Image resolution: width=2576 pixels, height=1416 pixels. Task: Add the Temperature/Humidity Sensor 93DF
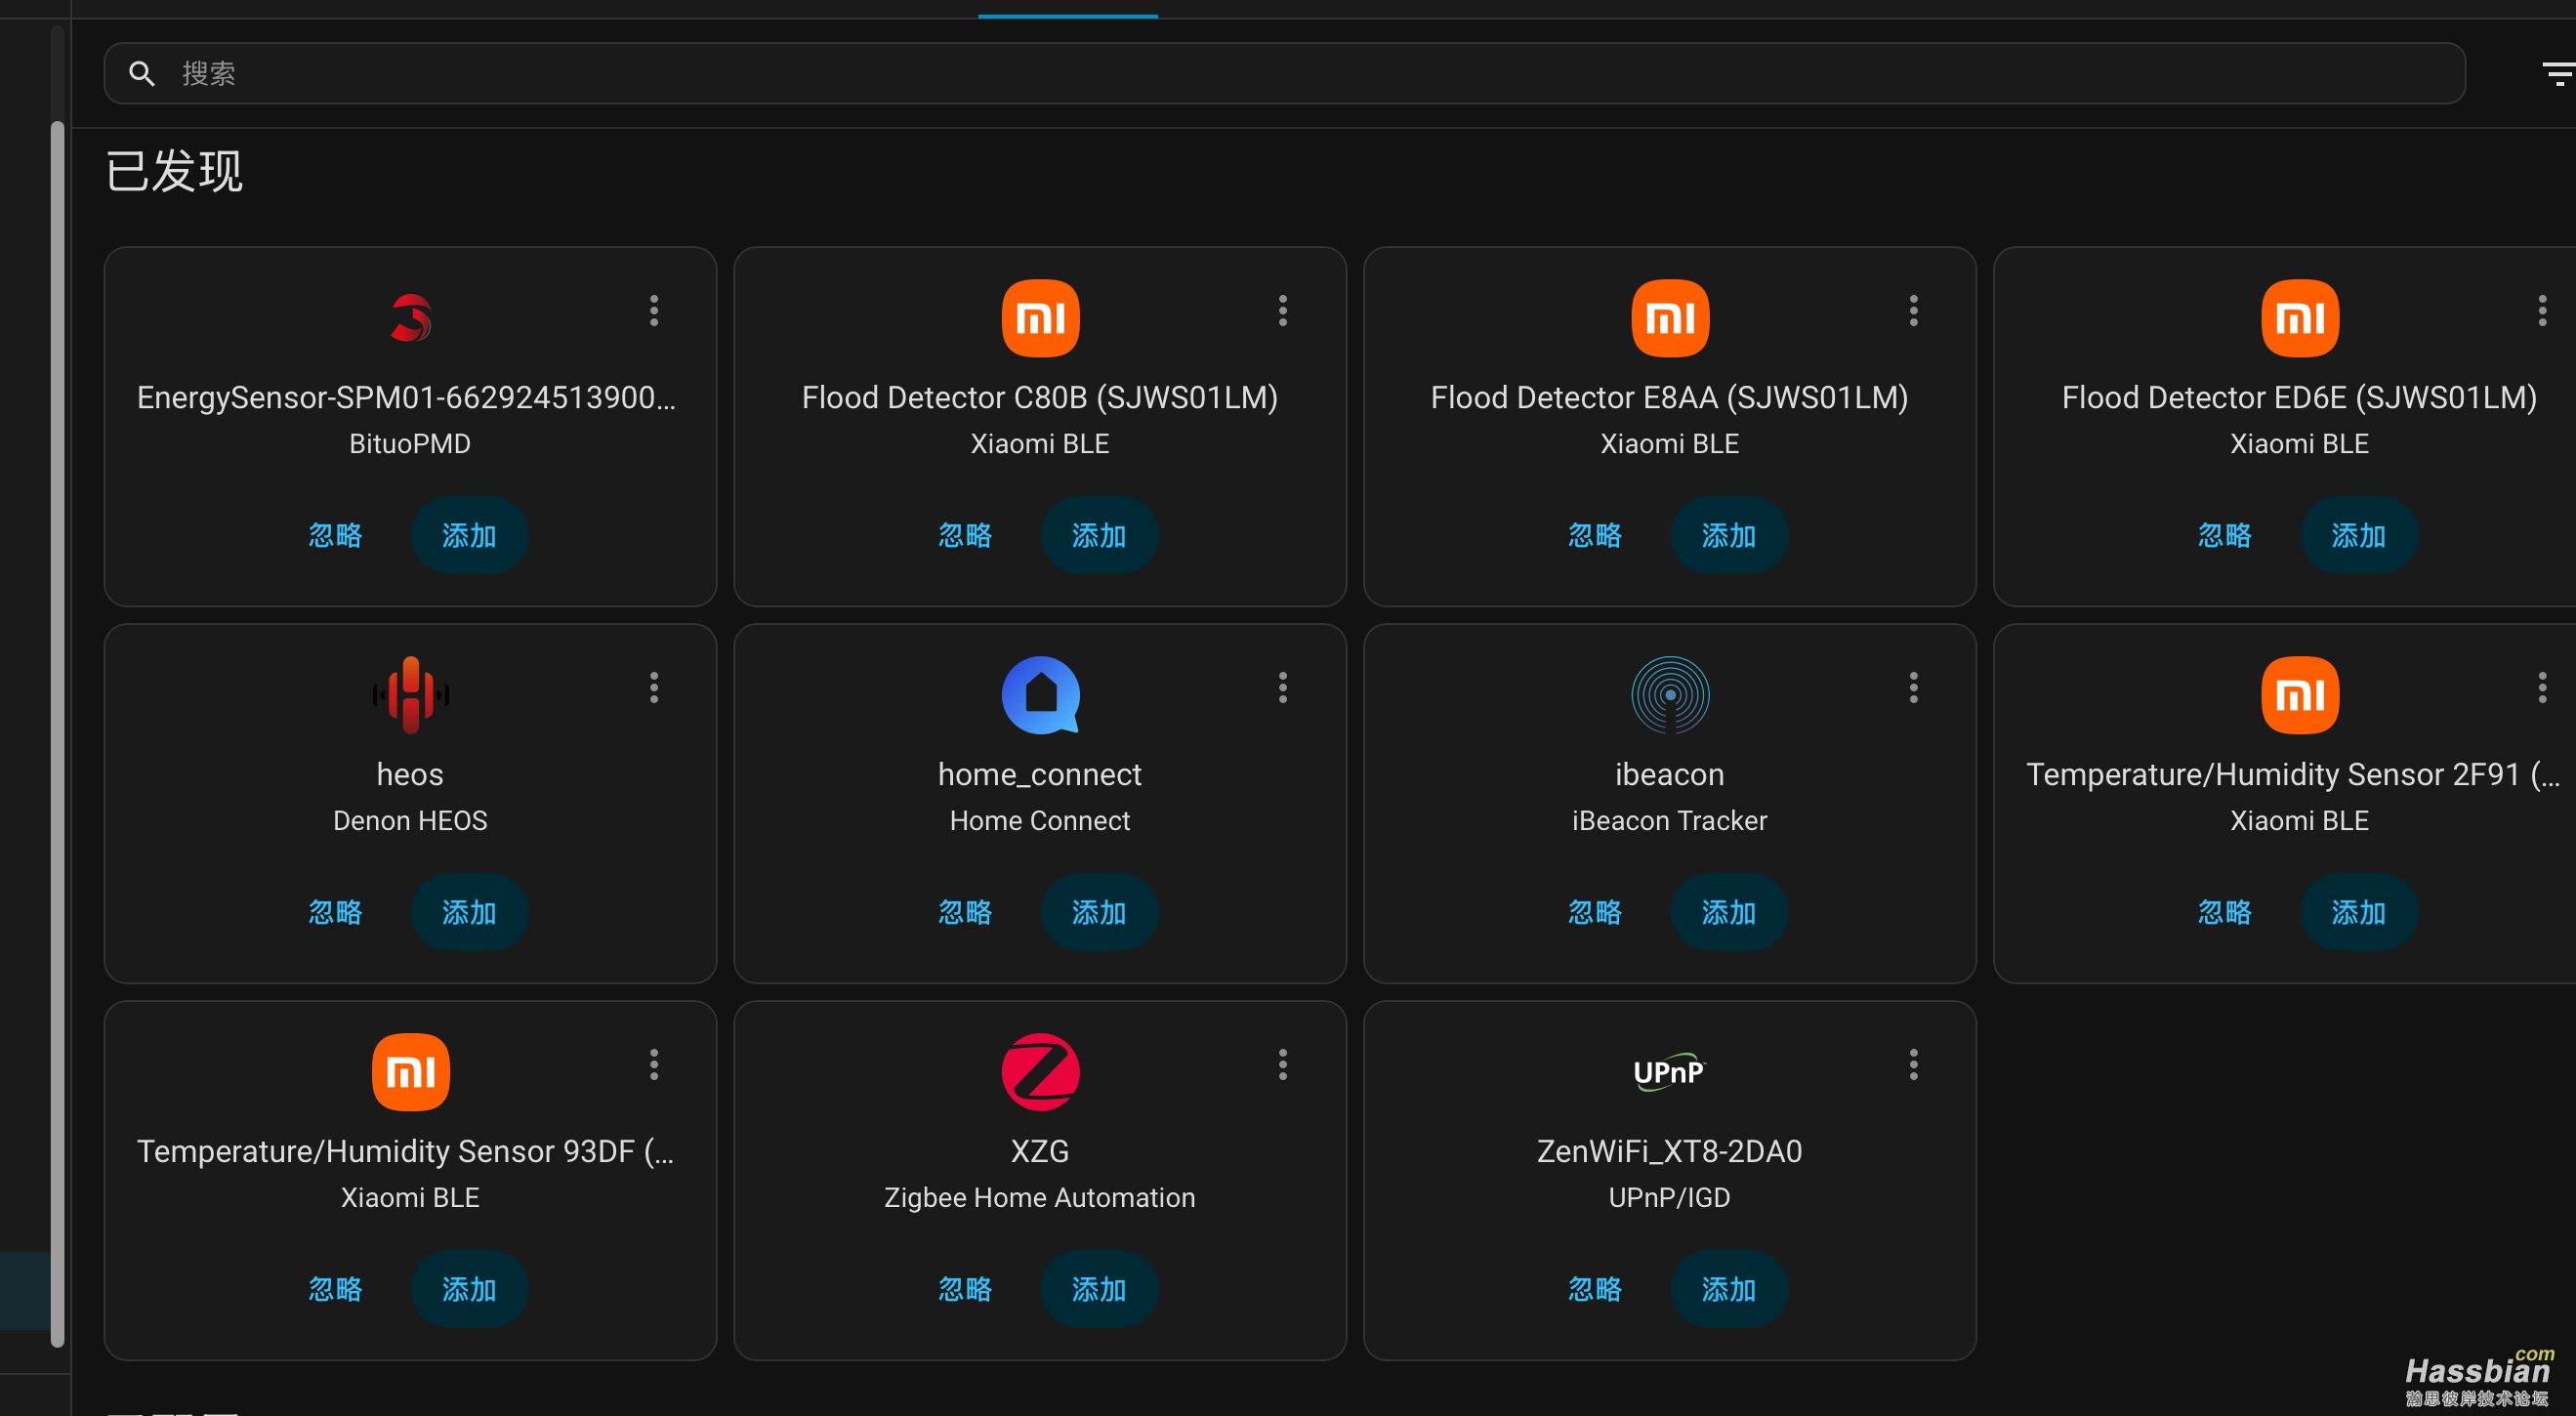(x=469, y=1290)
